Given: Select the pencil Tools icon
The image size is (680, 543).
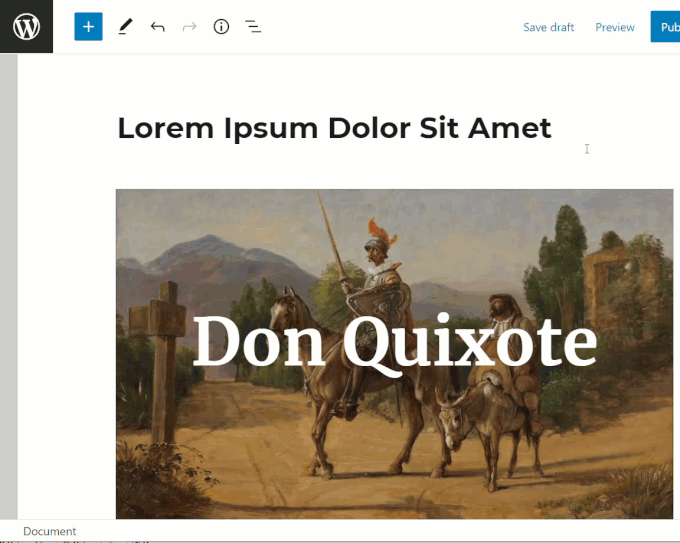Looking at the screenshot, I should tap(125, 27).
